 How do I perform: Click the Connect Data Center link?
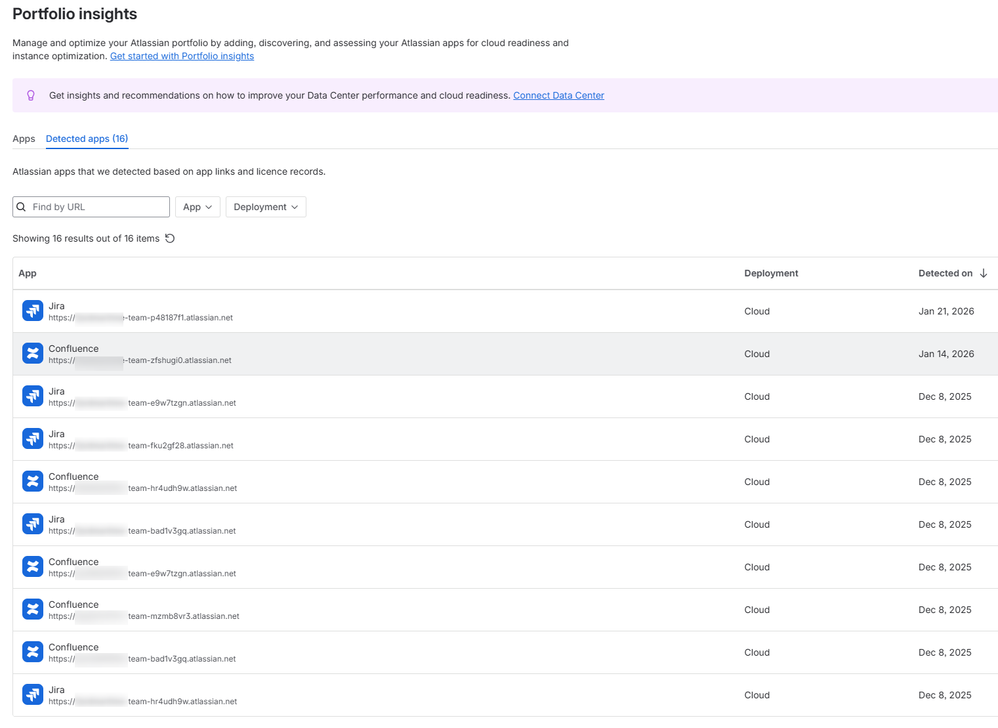pyautogui.click(x=558, y=96)
